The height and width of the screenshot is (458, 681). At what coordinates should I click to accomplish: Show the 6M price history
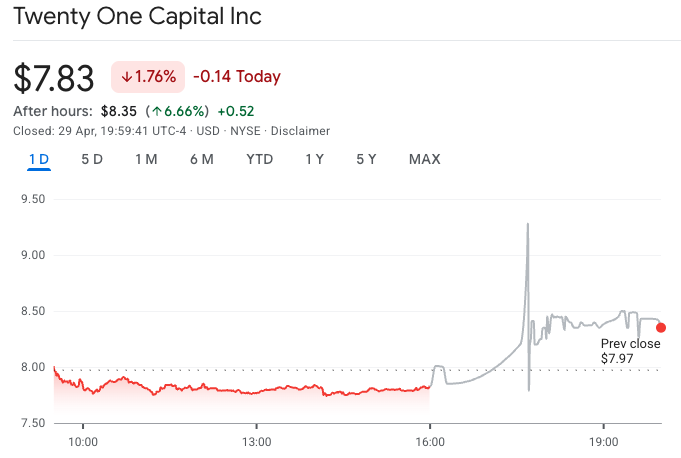click(x=201, y=159)
